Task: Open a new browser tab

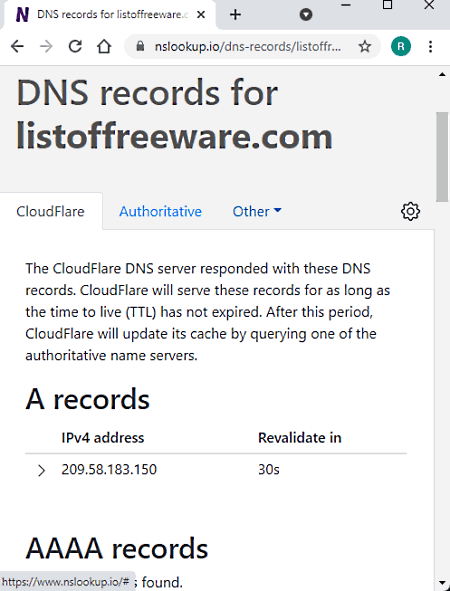Action: point(235,15)
